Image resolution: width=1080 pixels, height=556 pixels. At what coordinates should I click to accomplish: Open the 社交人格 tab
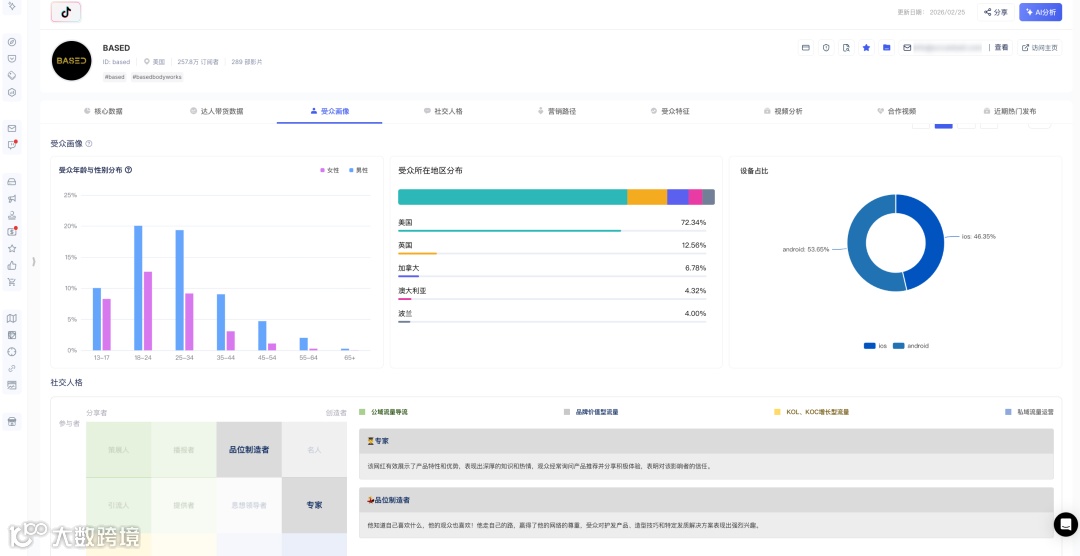tap(443, 111)
